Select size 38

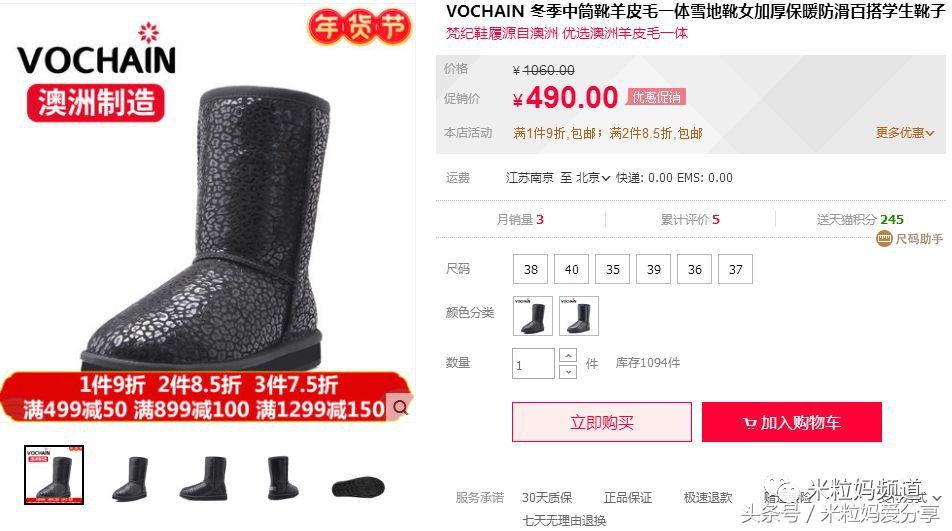click(x=531, y=269)
